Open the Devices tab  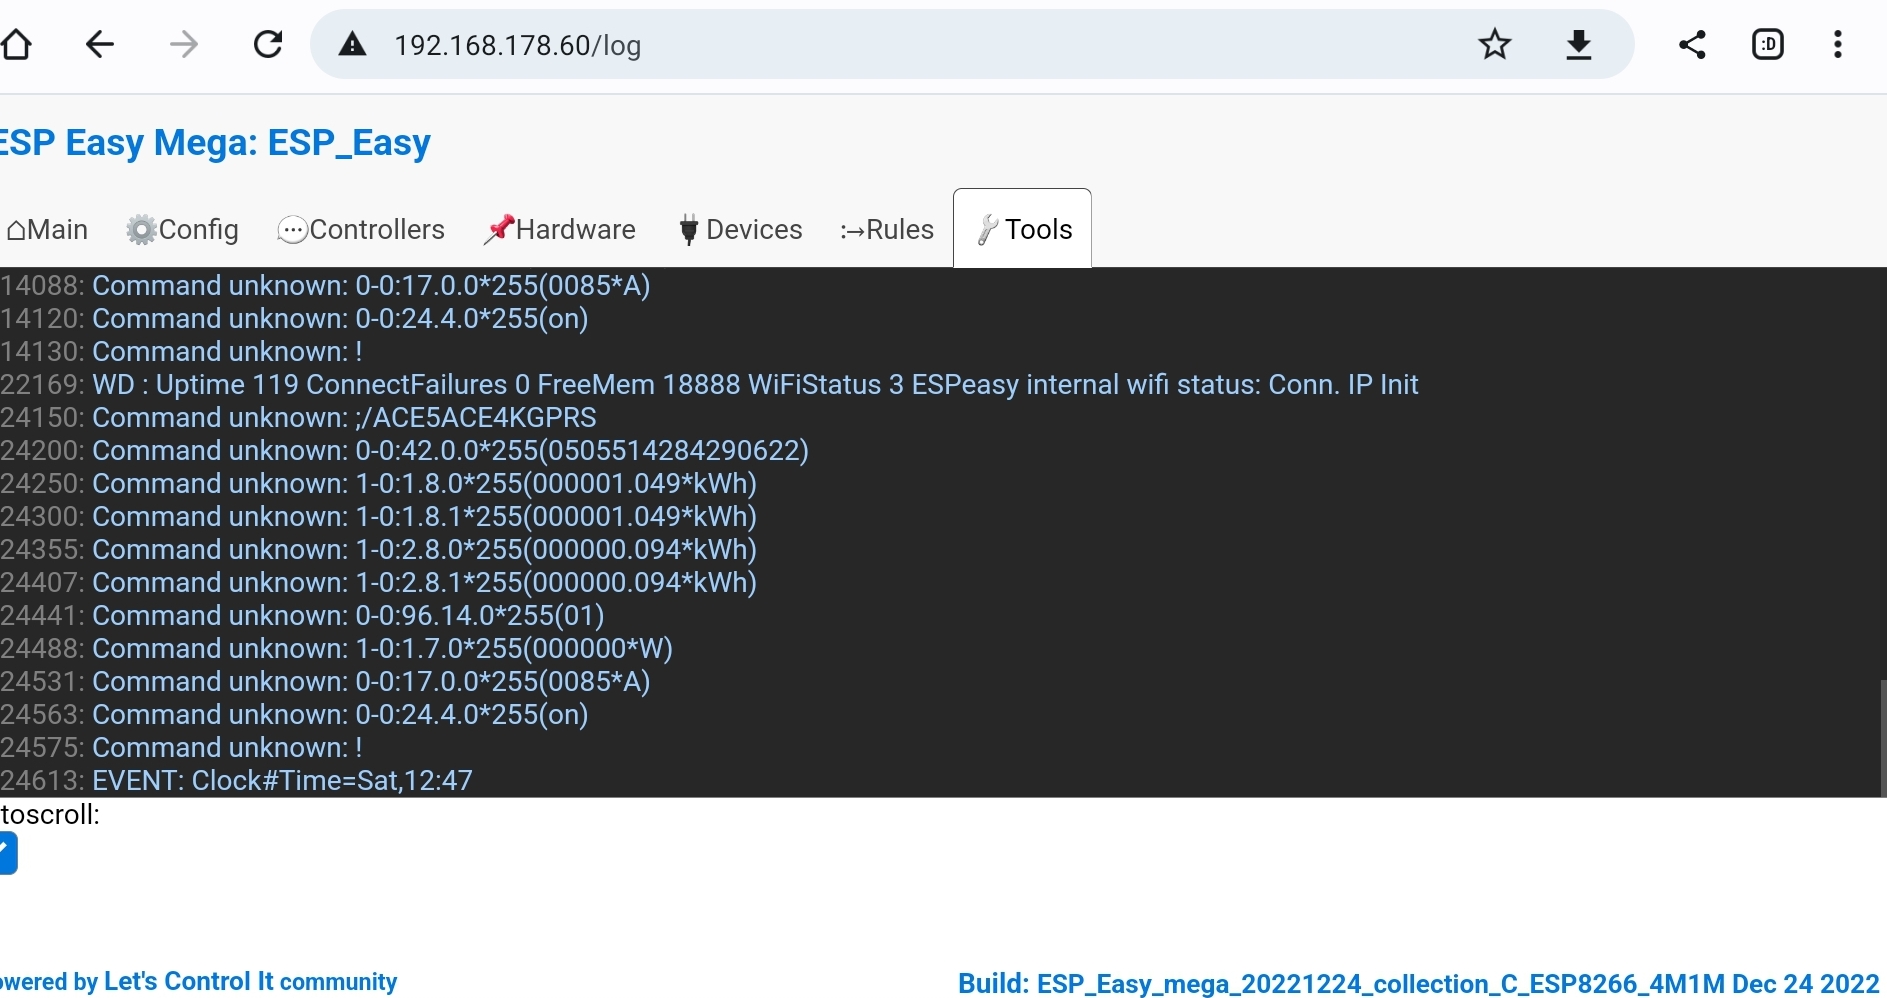pos(740,230)
